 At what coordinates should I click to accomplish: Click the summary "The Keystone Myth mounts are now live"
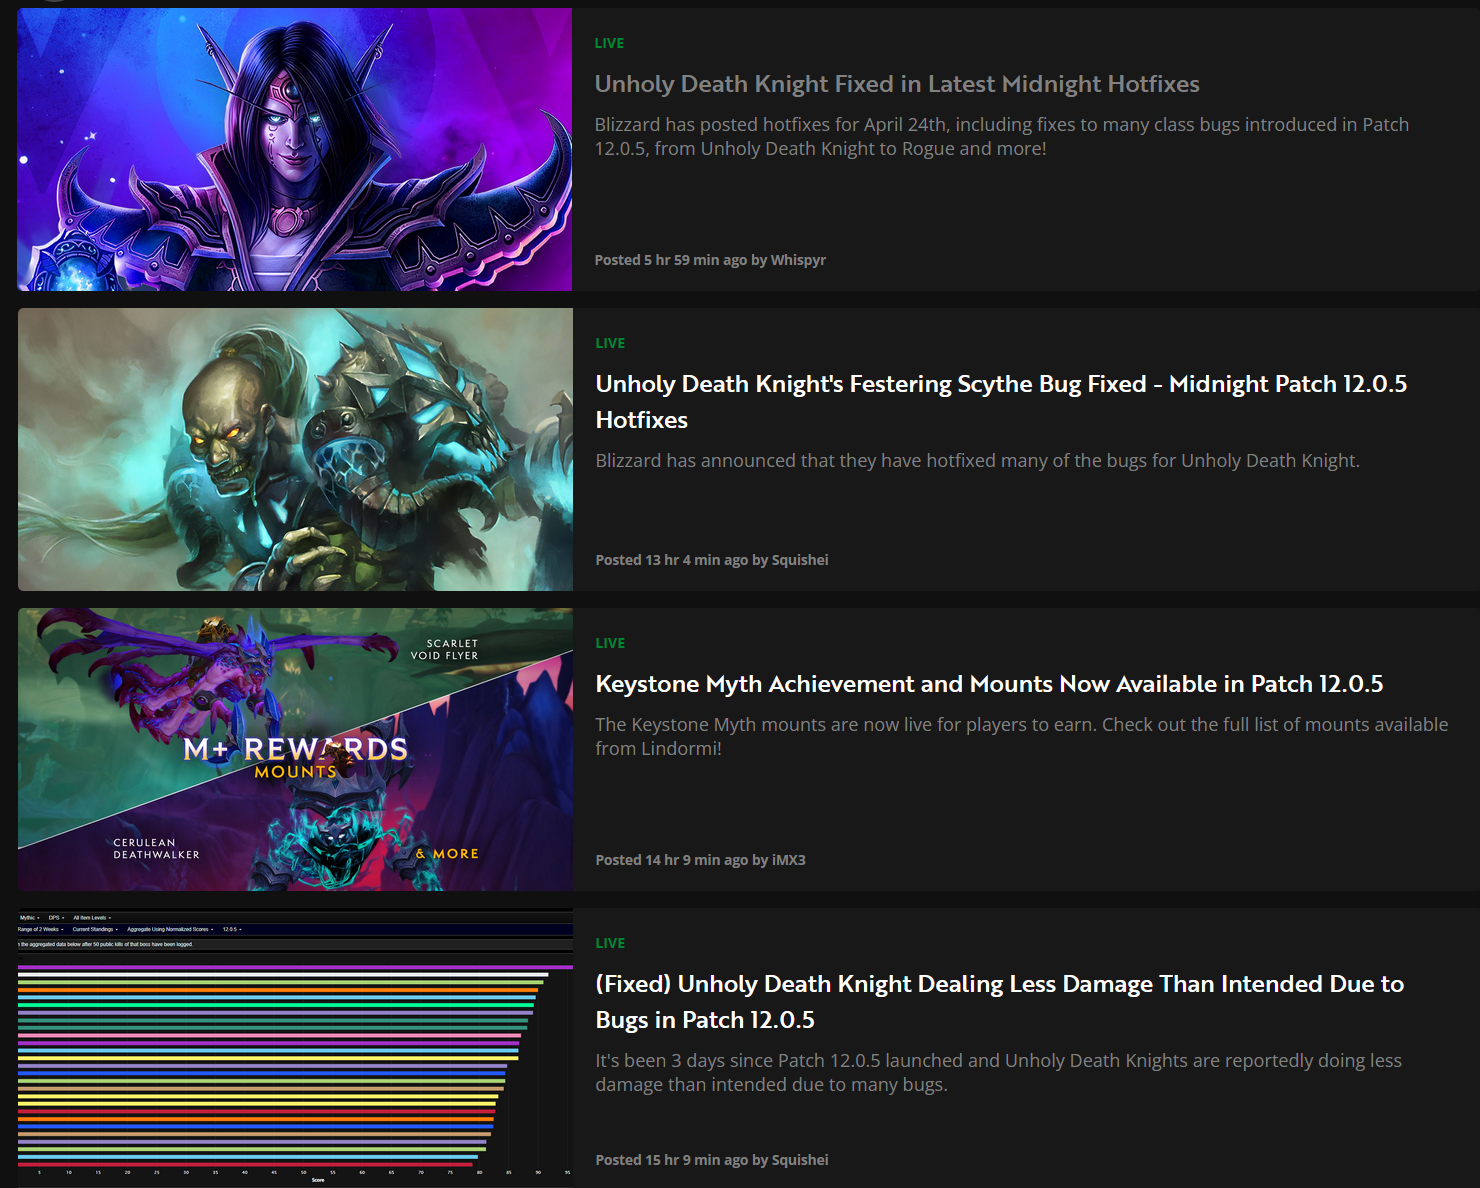click(1022, 736)
